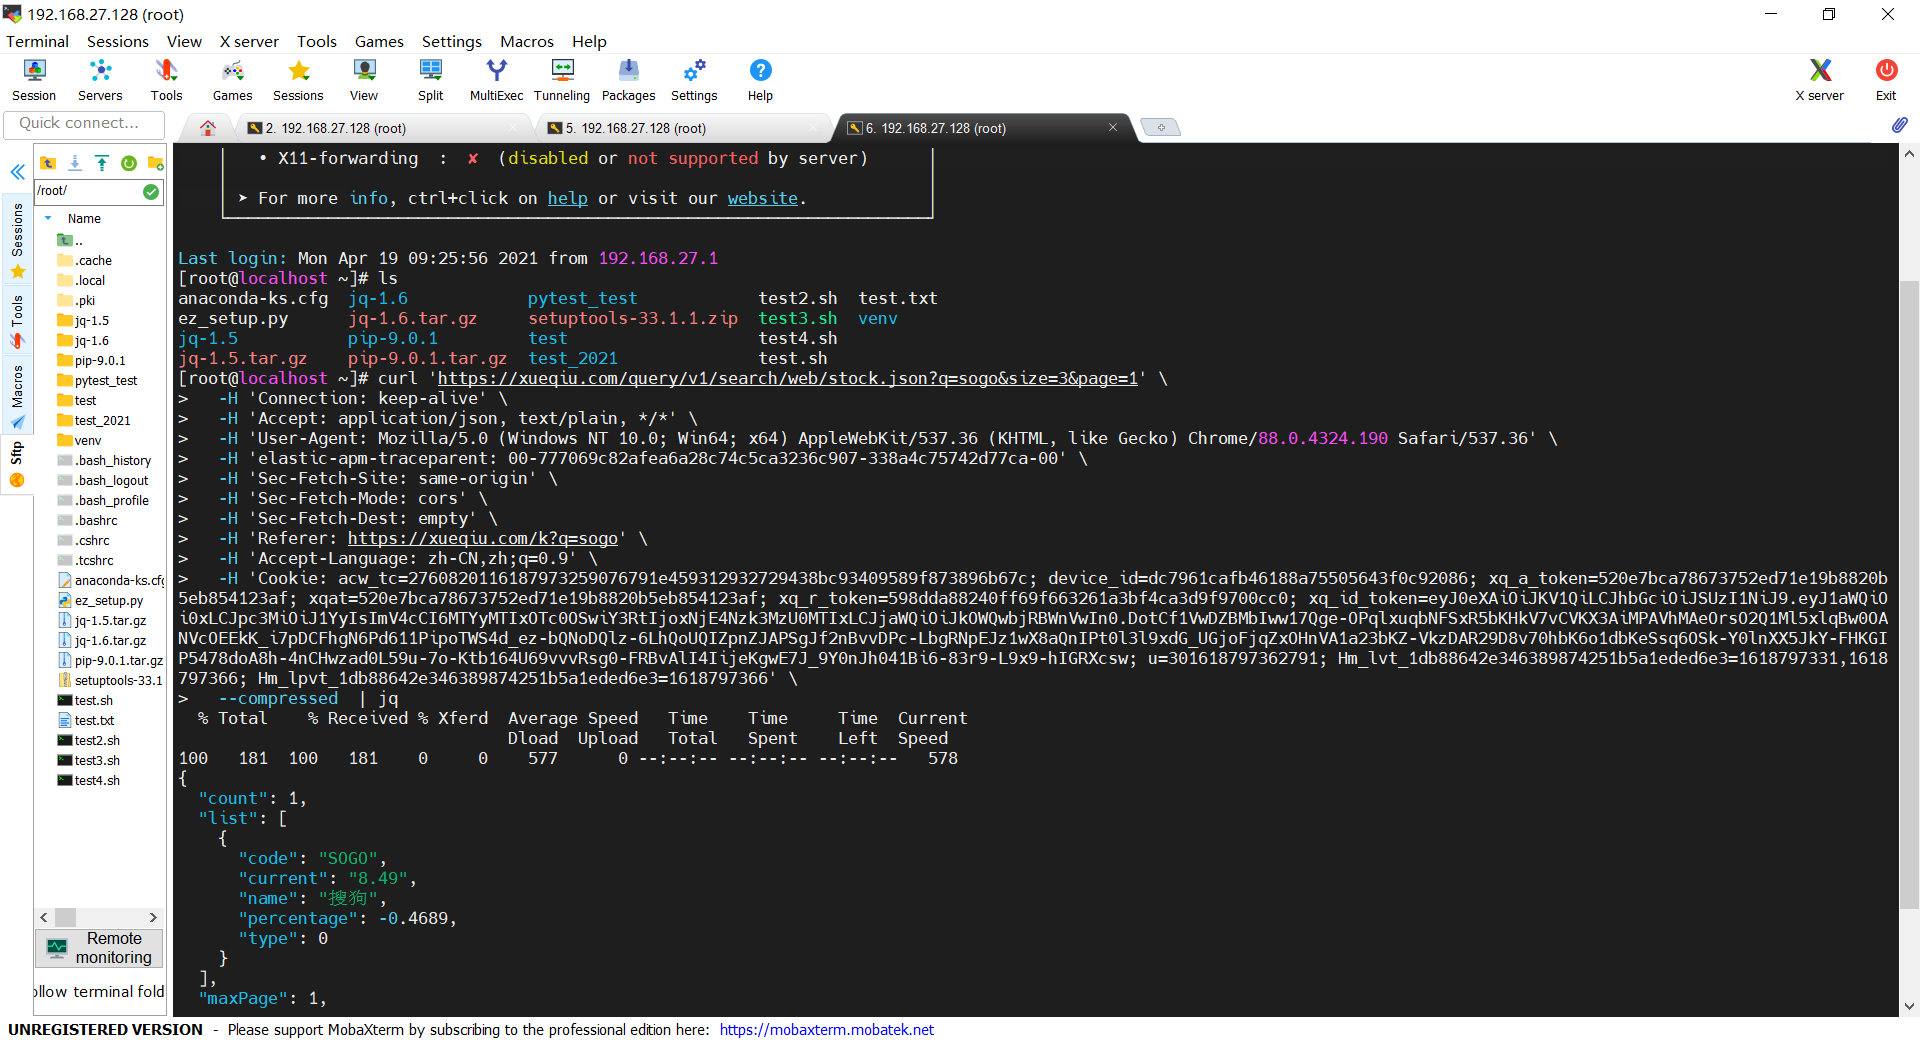Viewport: 1920px width, 1042px height.
Task: Open the Tools toolbar icon
Action: (x=166, y=80)
